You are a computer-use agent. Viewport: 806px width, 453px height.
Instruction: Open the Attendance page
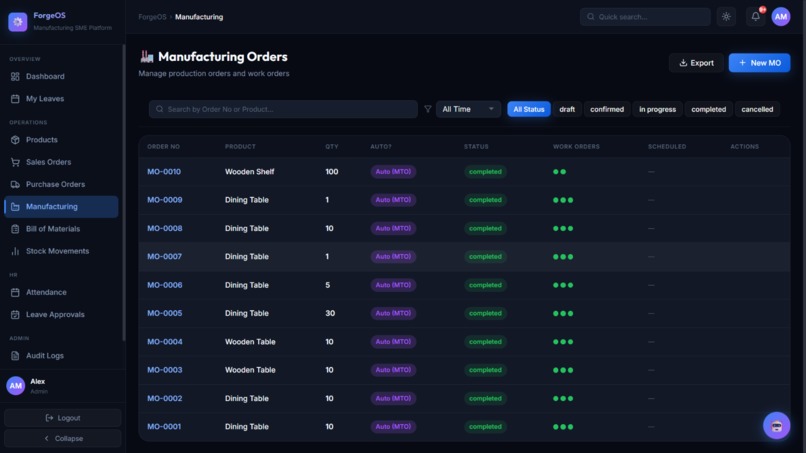[x=61, y=292]
